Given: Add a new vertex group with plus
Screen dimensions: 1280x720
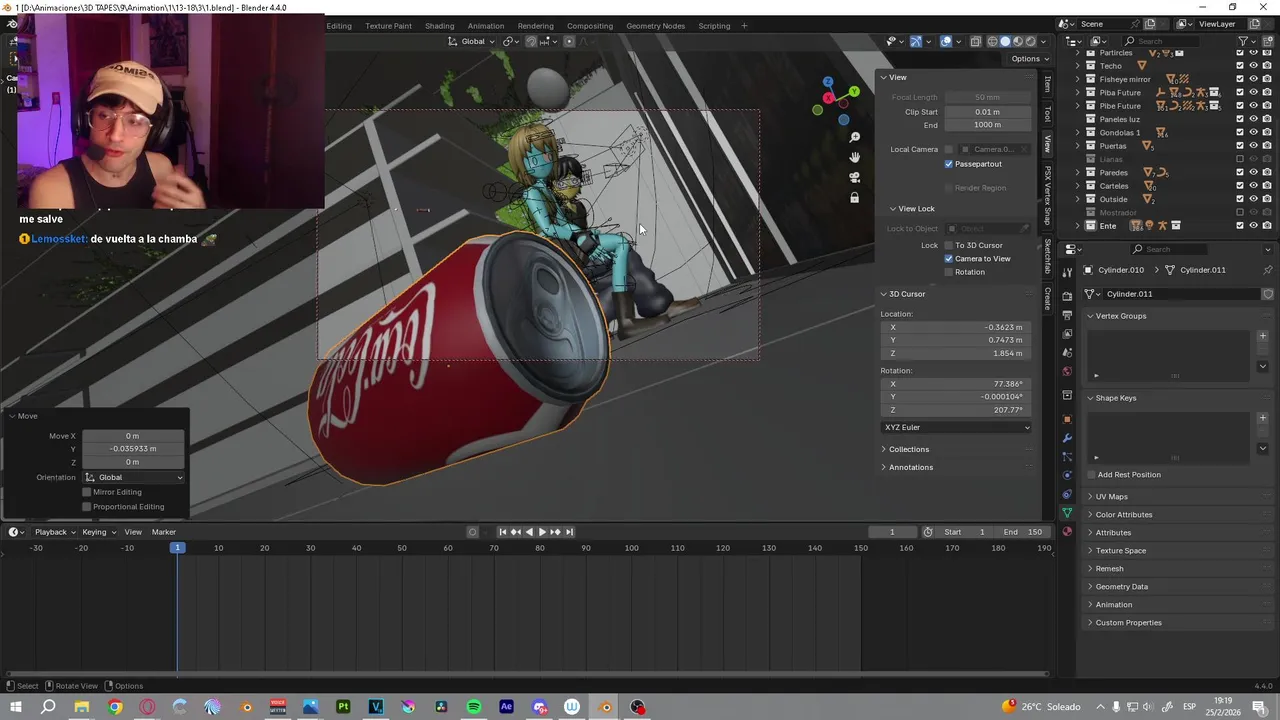Looking at the screenshot, I should click(x=1262, y=336).
